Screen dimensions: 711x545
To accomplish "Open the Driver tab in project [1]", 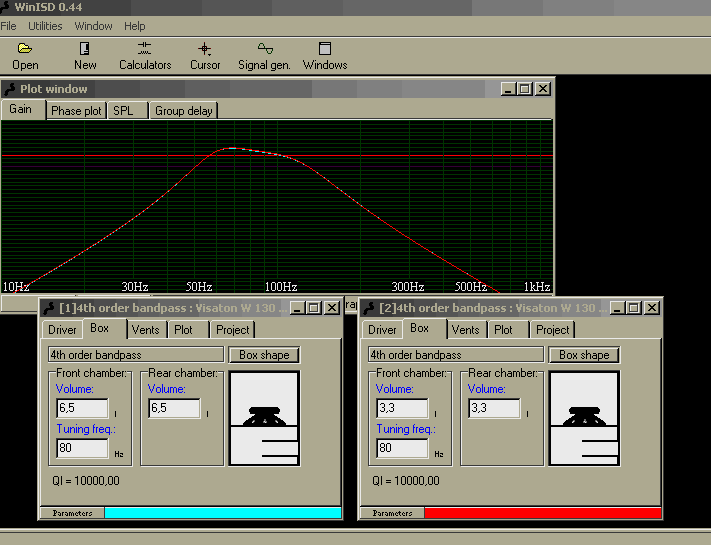I will coord(62,330).
